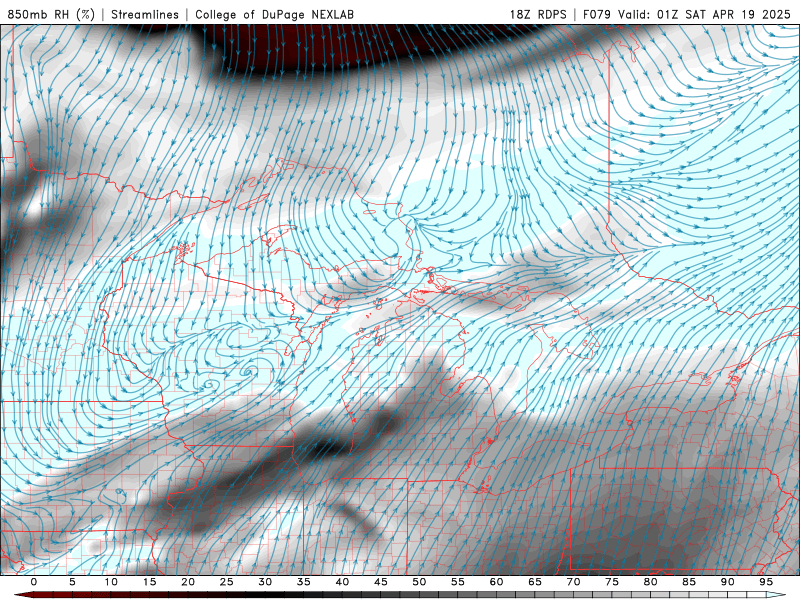
Task: Choose the colorbar value "45"
Action: coord(381,582)
